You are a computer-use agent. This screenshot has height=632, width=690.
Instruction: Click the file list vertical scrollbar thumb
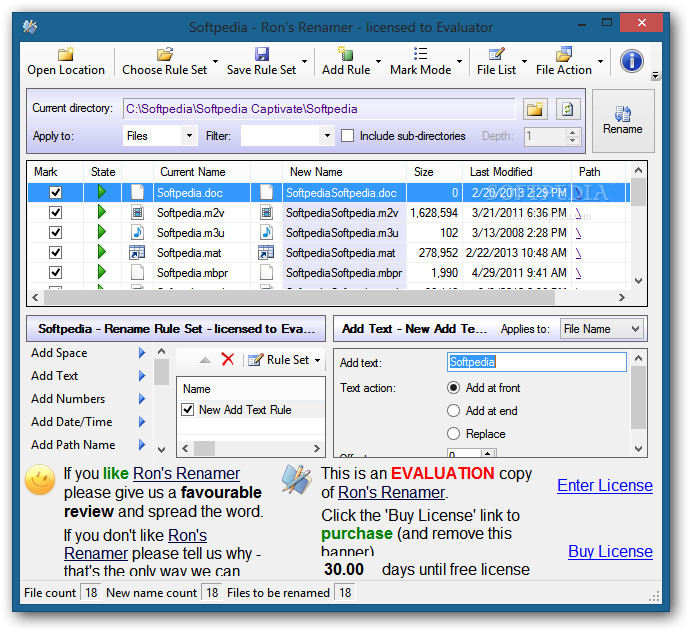(x=639, y=192)
